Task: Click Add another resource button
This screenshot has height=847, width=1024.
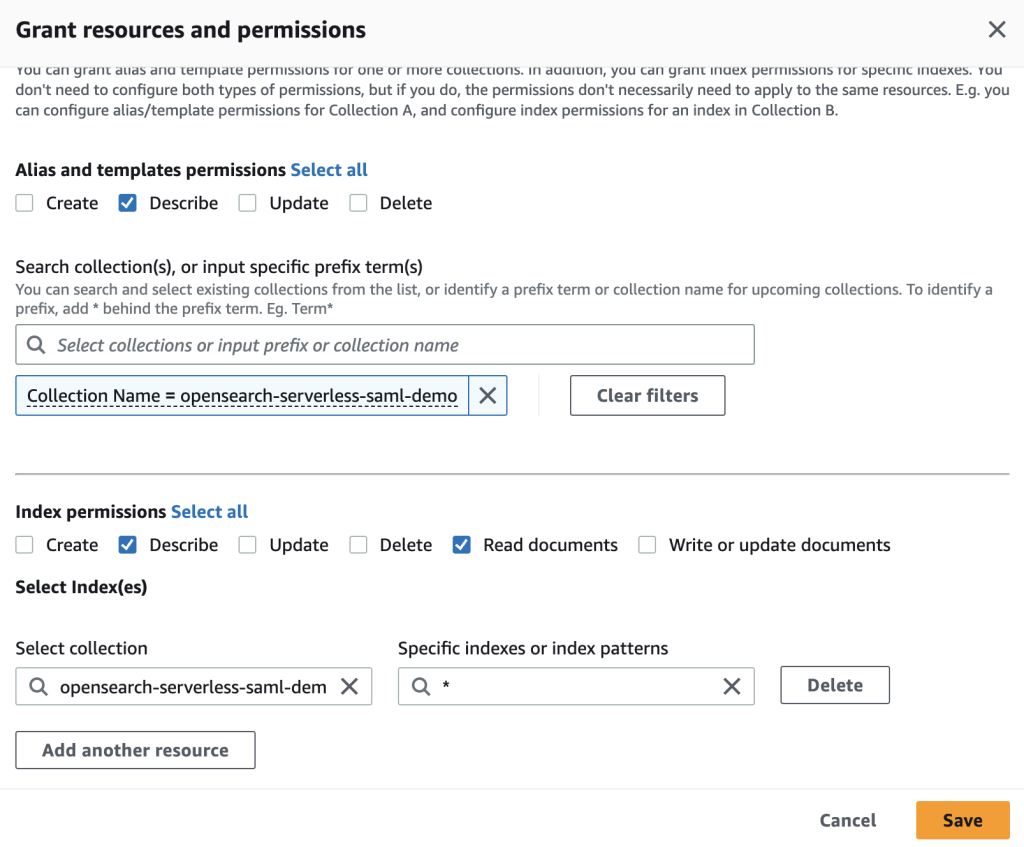Action: [x=135, y=750]
